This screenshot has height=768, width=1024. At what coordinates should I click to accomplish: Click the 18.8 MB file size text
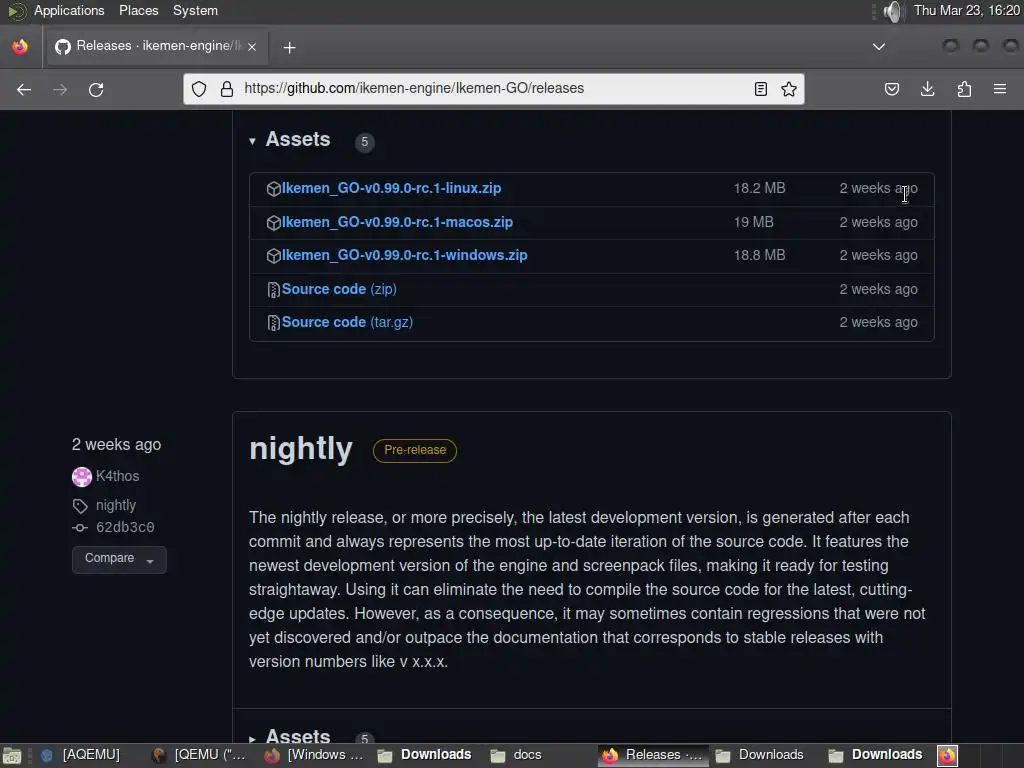point(760,255)
